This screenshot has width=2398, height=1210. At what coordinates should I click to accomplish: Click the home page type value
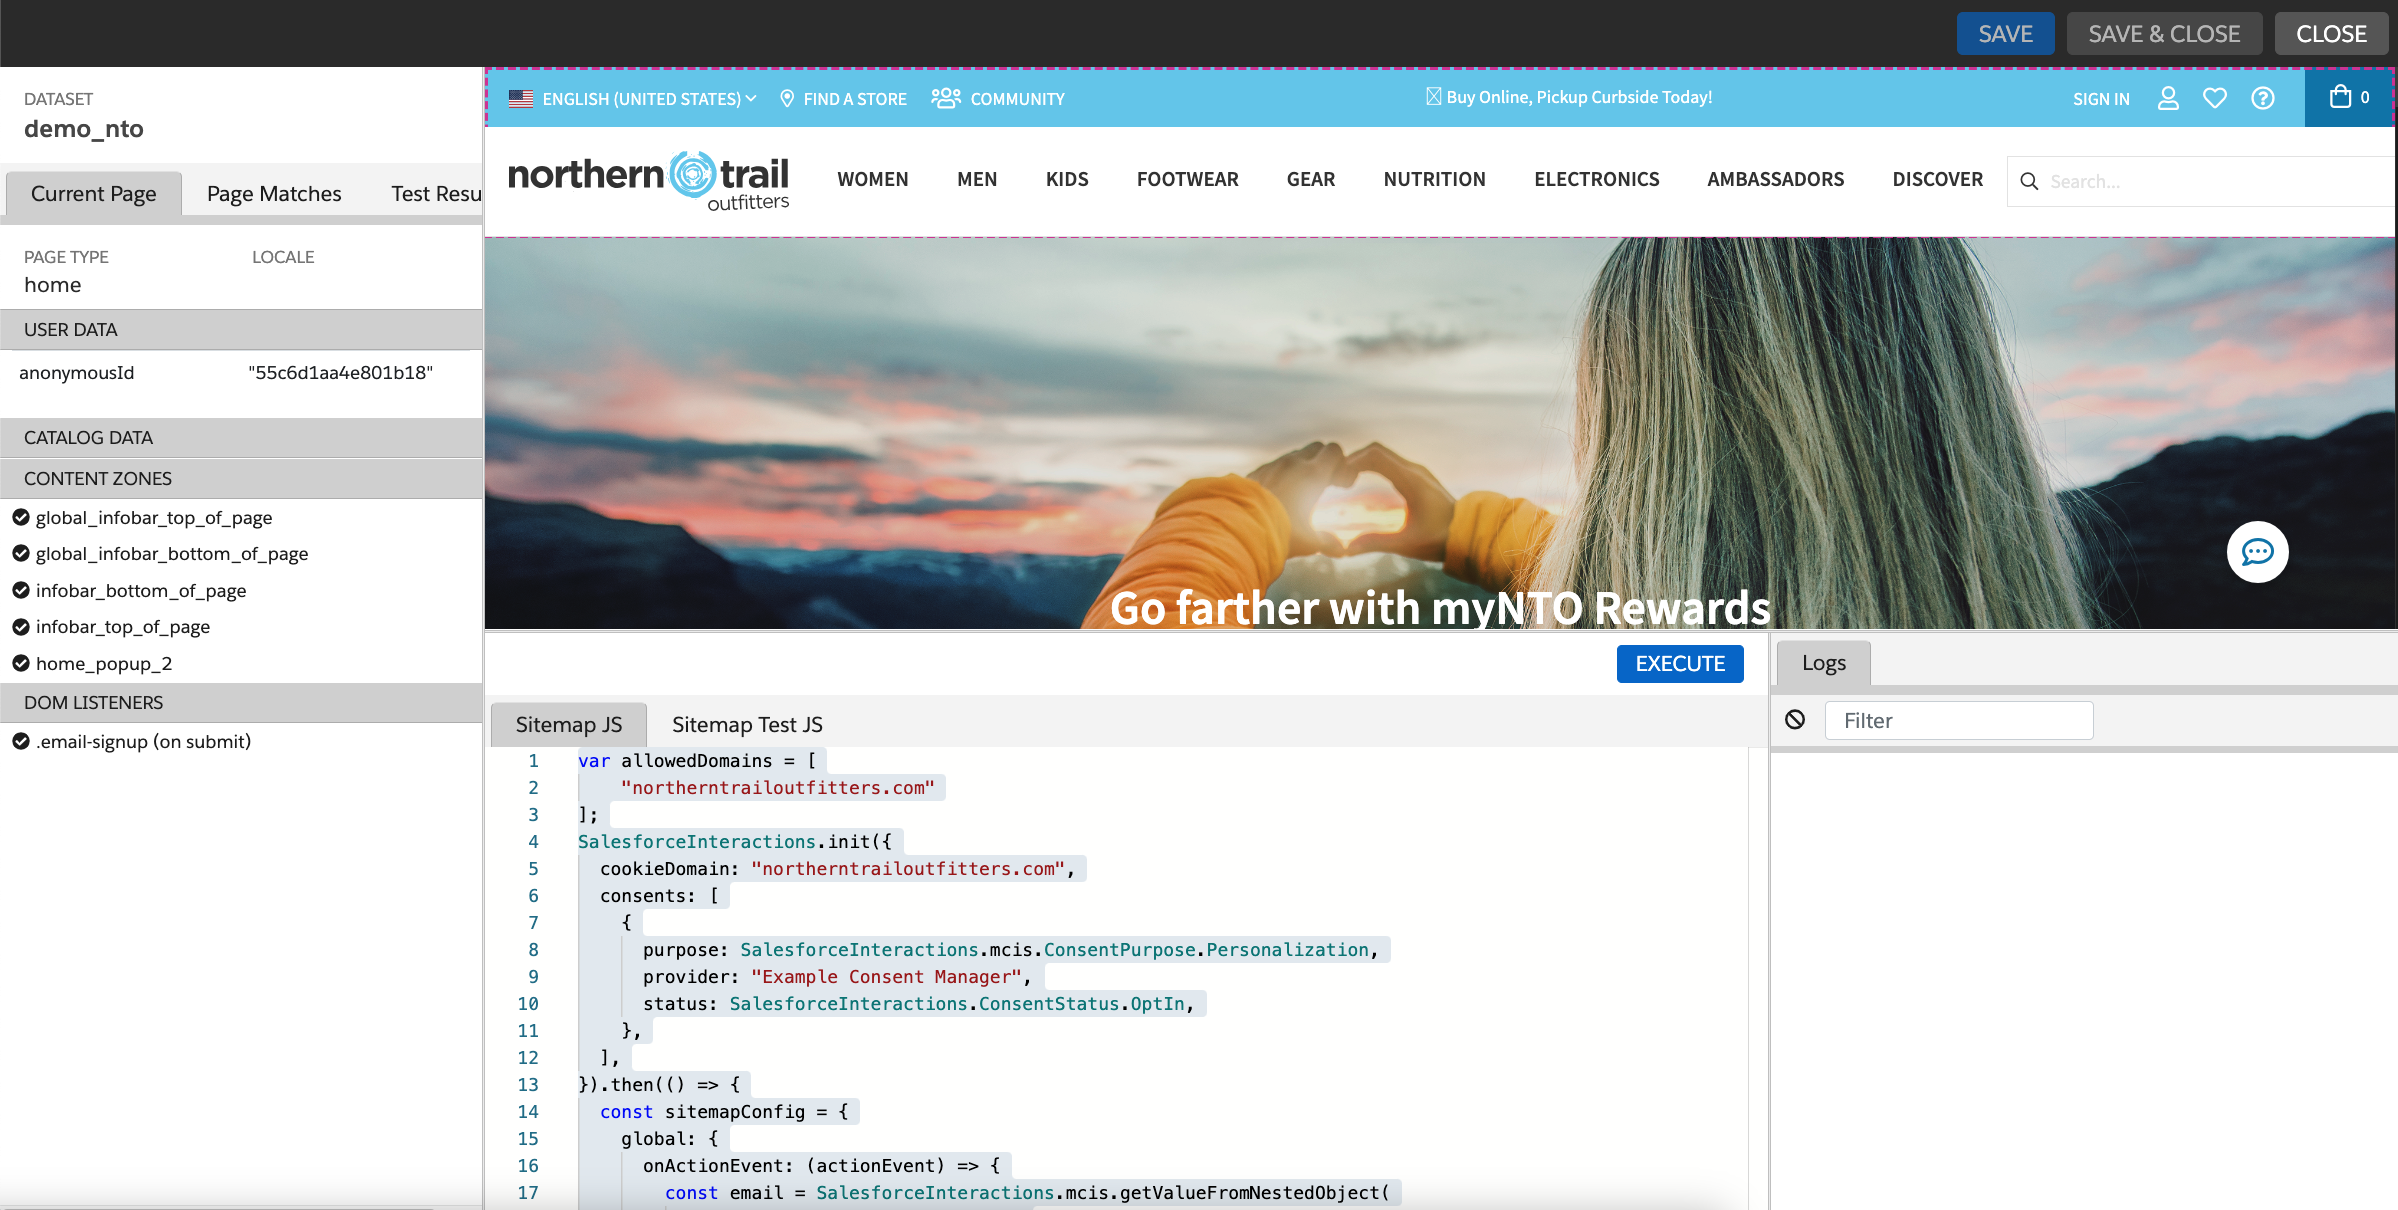[53, 285]
